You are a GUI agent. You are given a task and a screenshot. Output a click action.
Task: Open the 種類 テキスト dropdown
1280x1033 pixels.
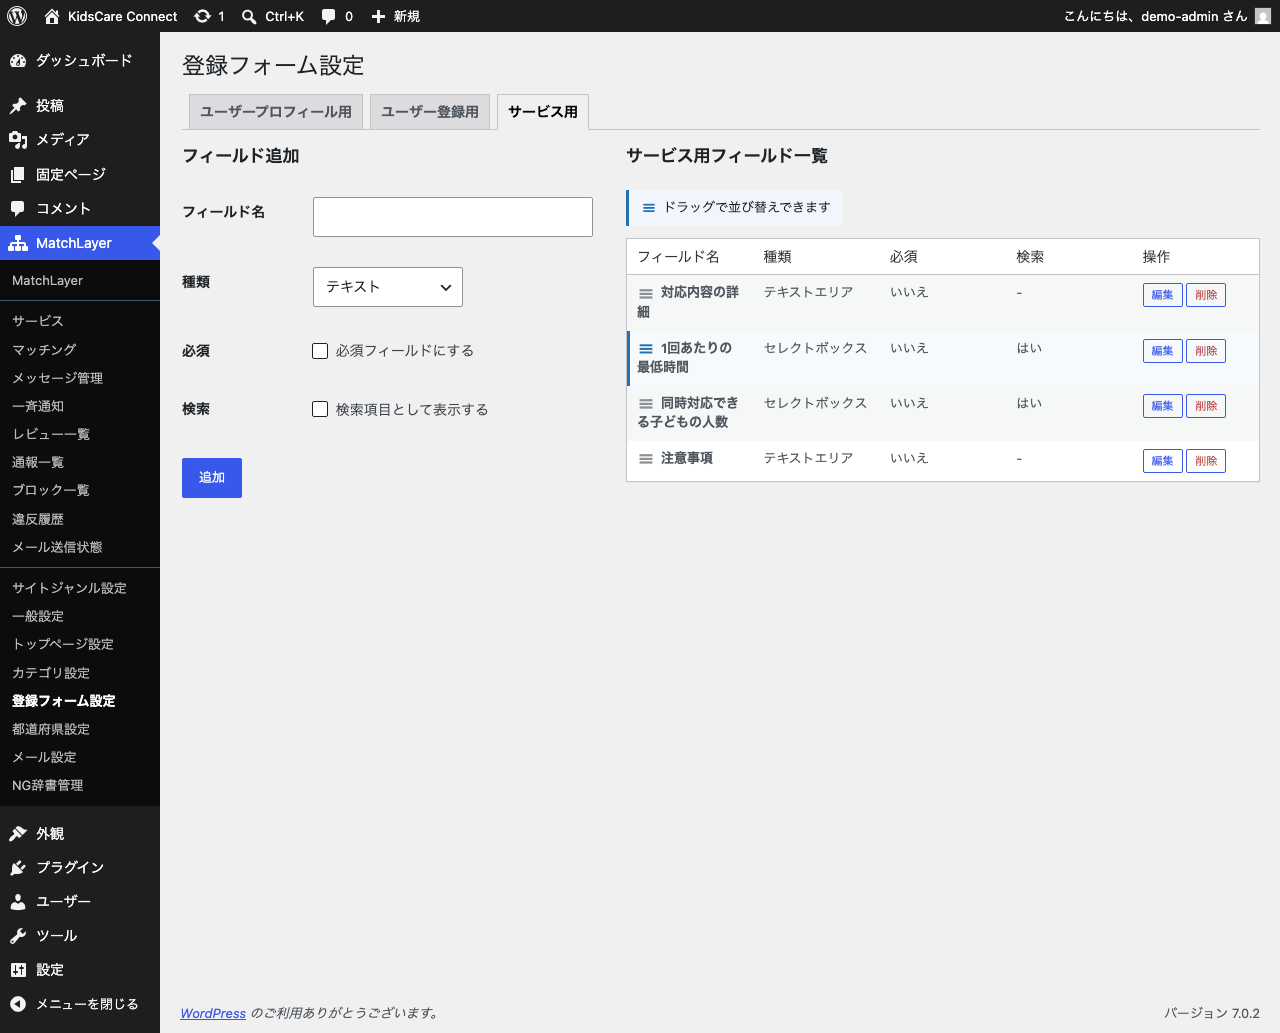(x=388, y=287)
